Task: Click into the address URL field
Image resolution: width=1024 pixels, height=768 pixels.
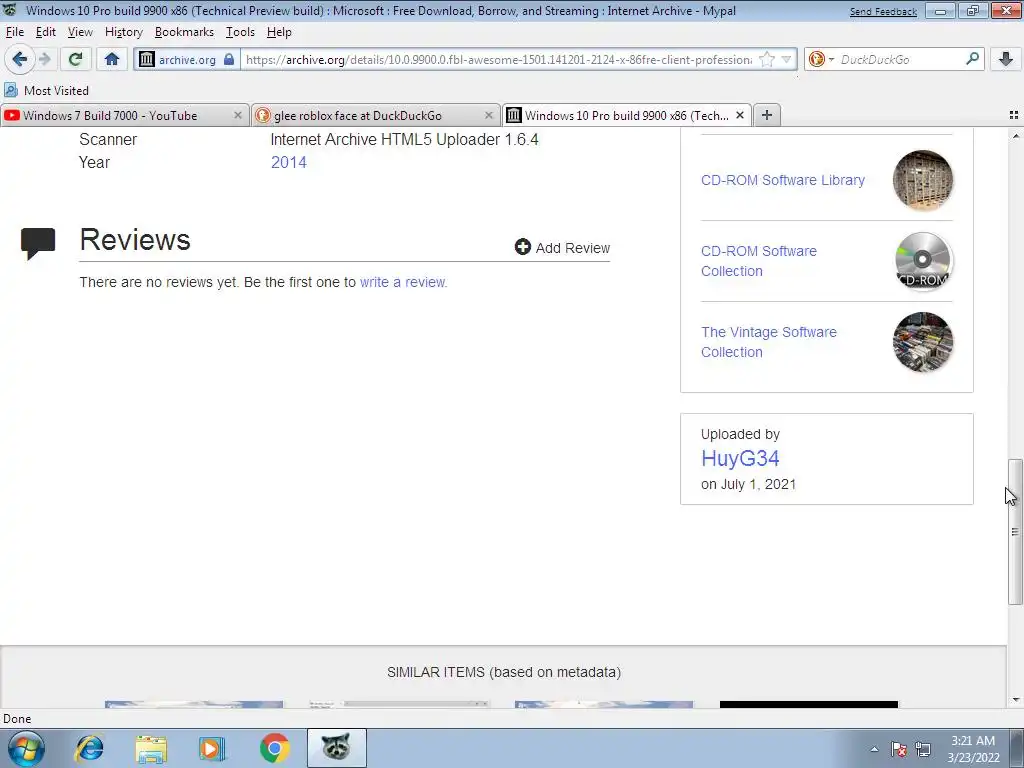Action: pyautogui.click(x=500, y=59)
